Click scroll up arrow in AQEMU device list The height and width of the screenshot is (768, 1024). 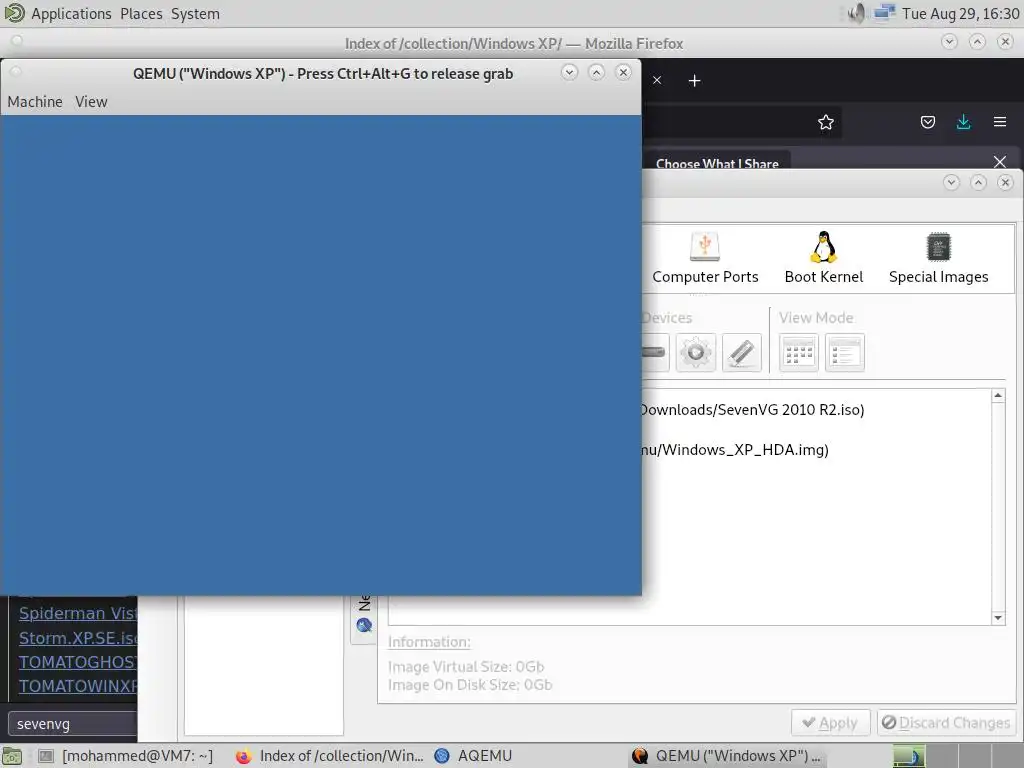tap(998, 396)
